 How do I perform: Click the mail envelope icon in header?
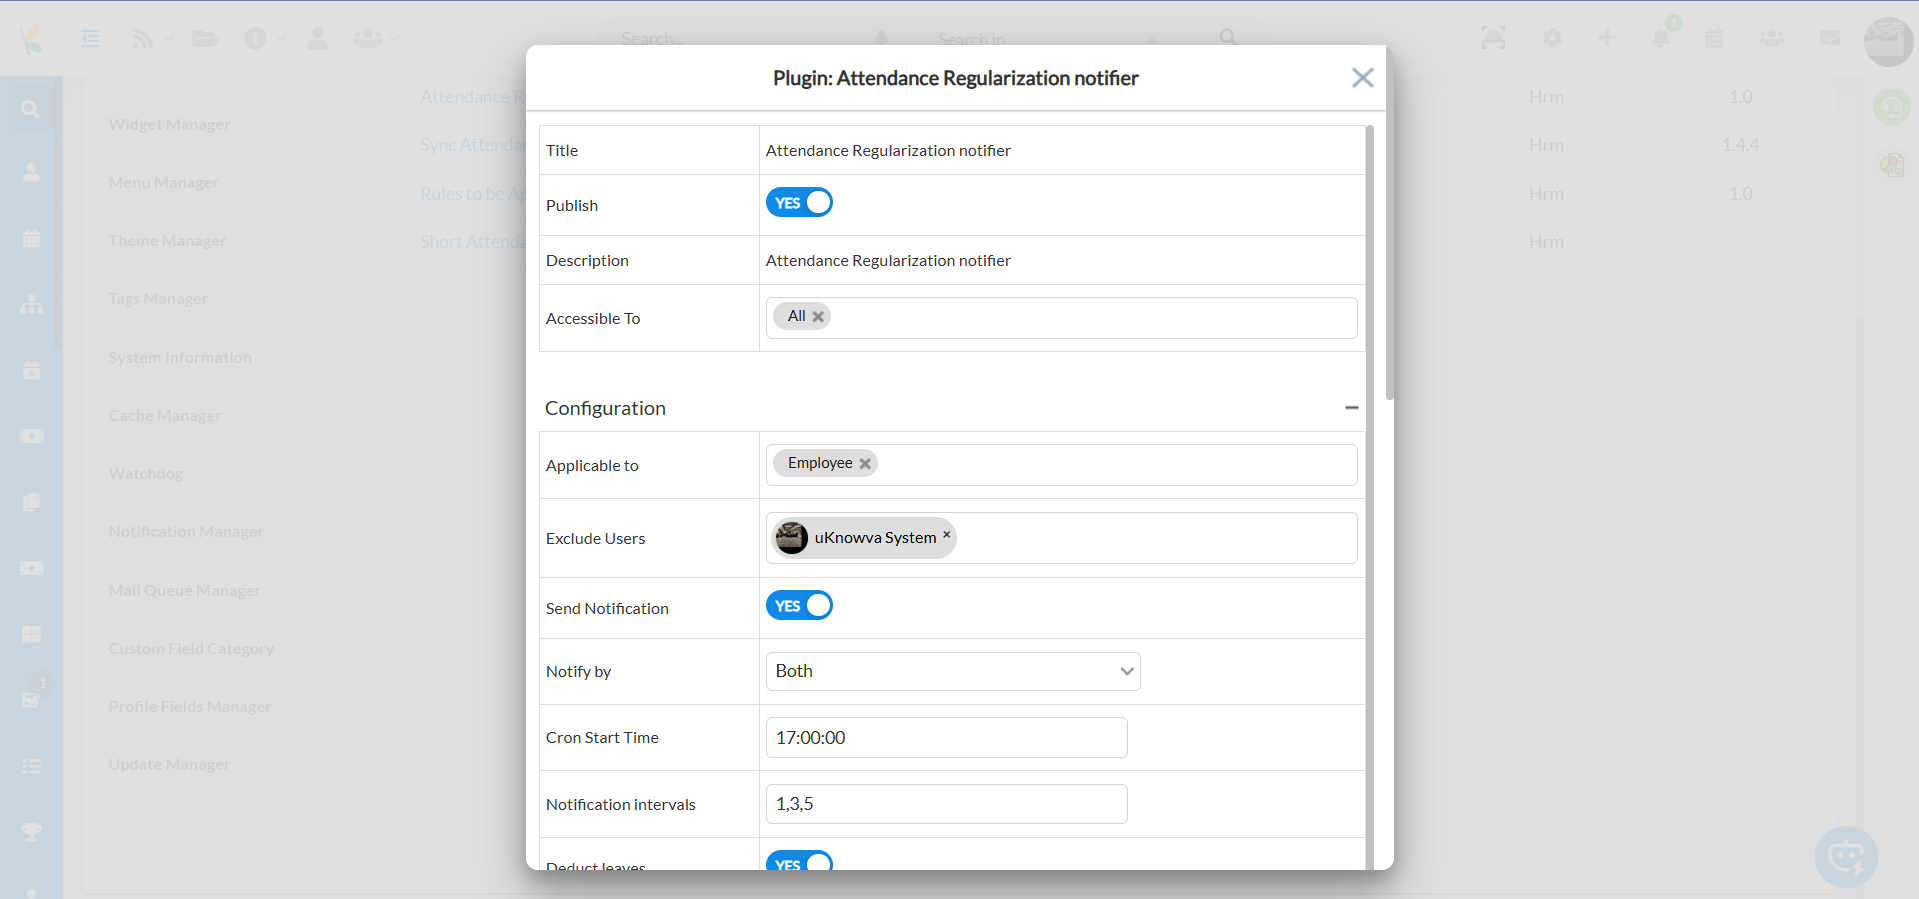1830,38
